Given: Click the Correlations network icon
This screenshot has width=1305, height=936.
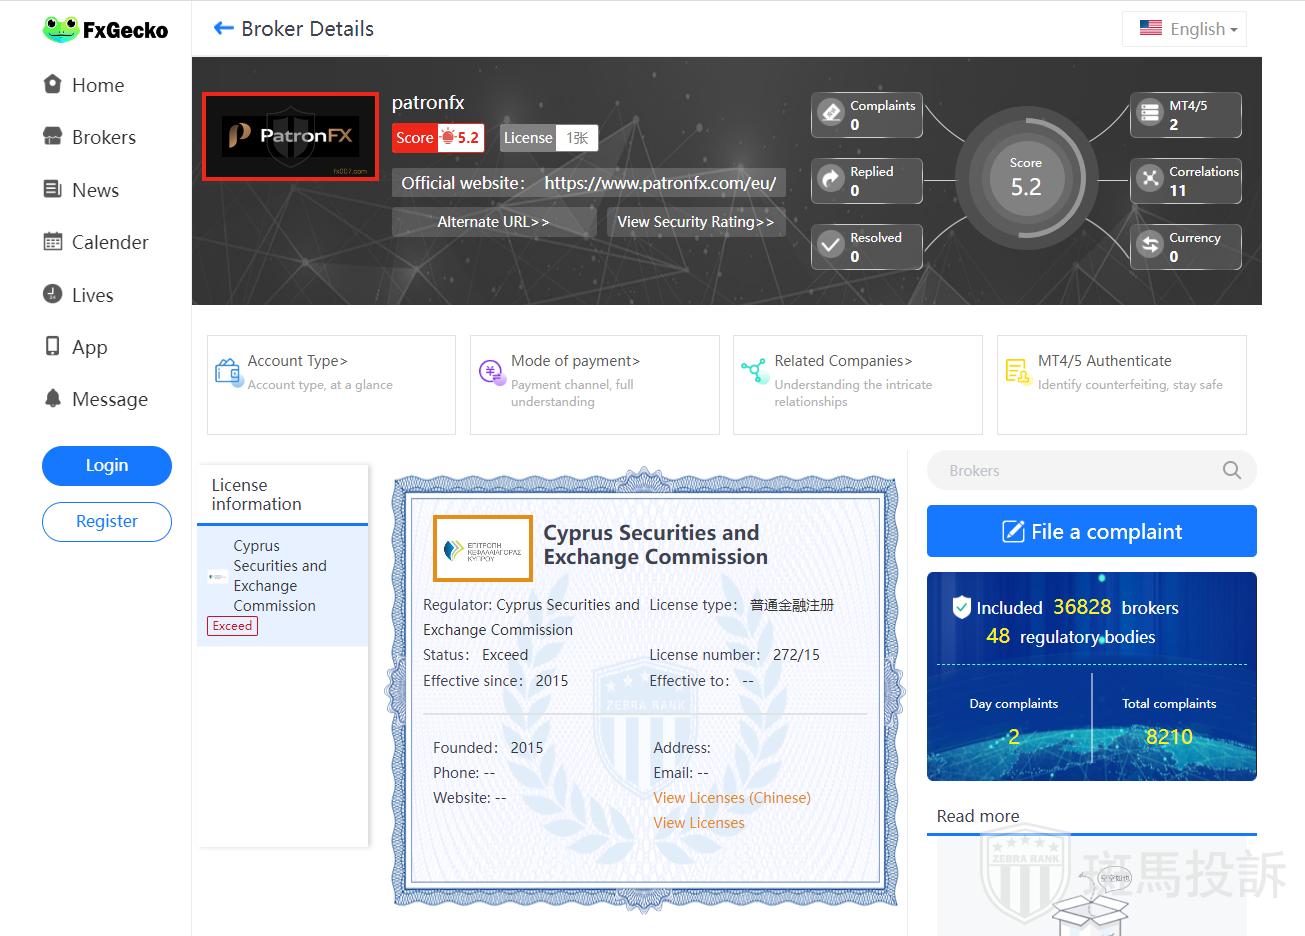Looking at the screenshot, I should pos(1150,179).
